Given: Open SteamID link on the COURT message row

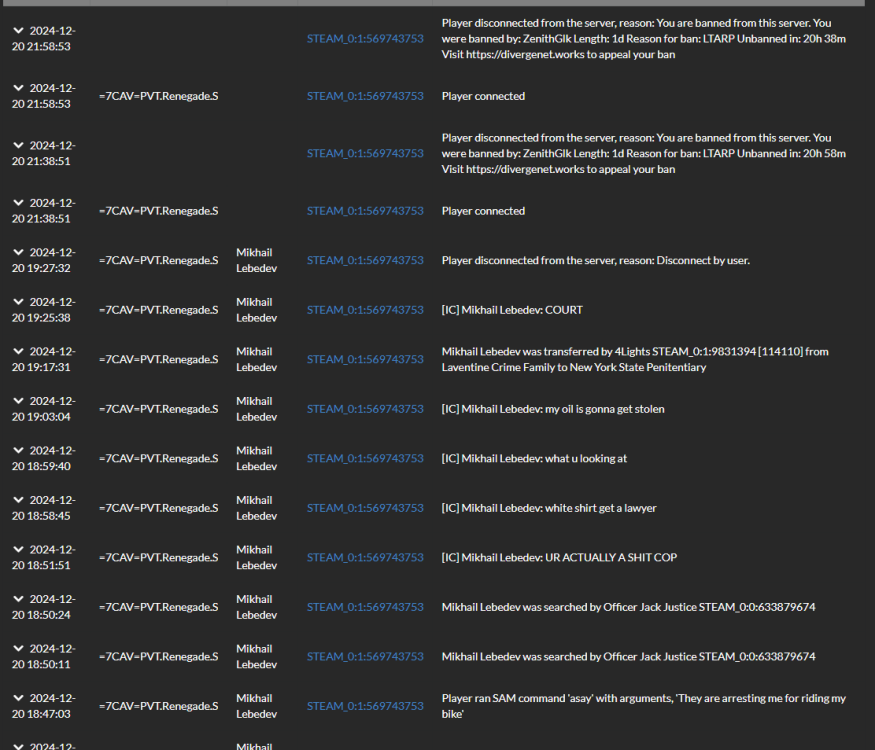Looking at the screenshot, I should (x=365, y=310).
